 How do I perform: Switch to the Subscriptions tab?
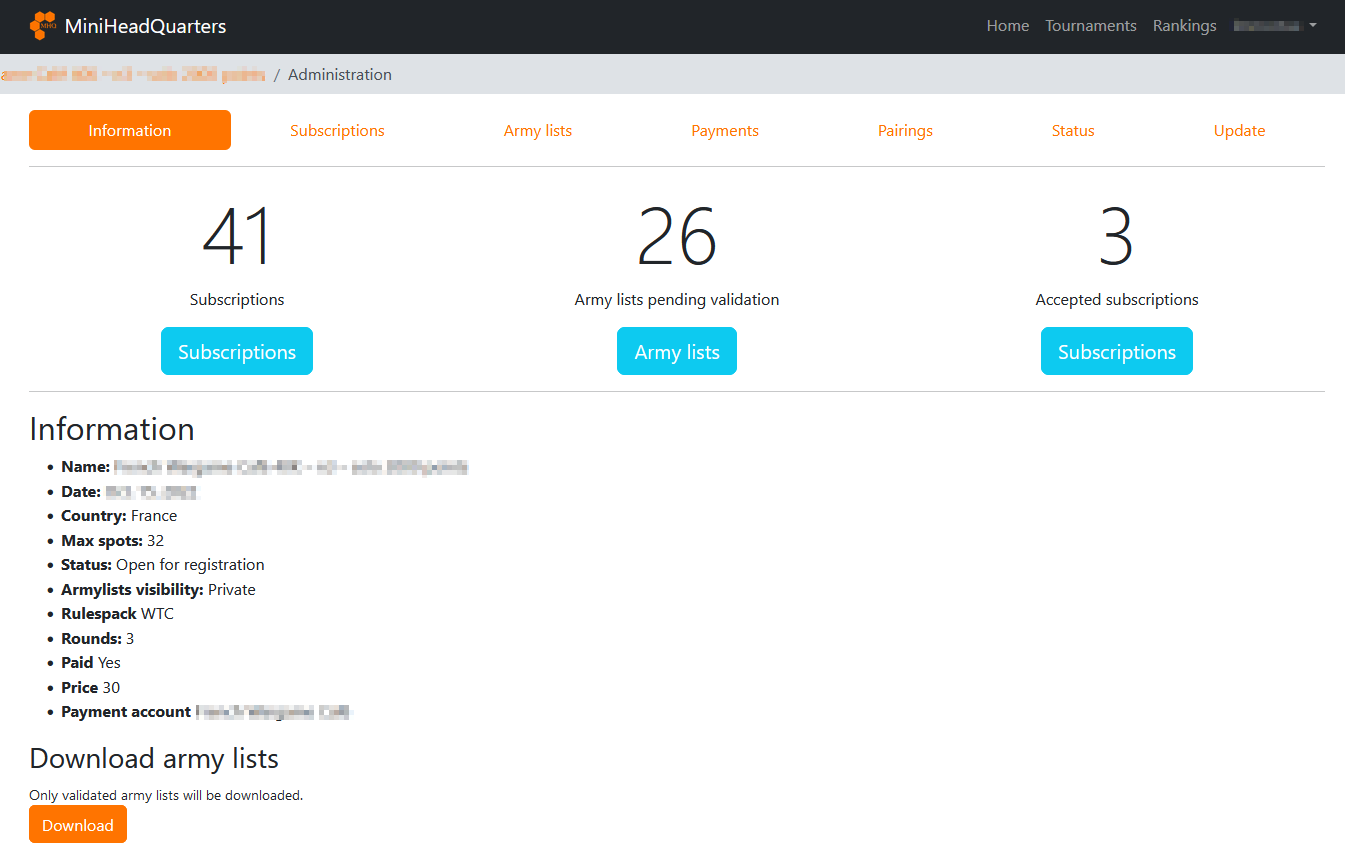[x=337, y=131]
